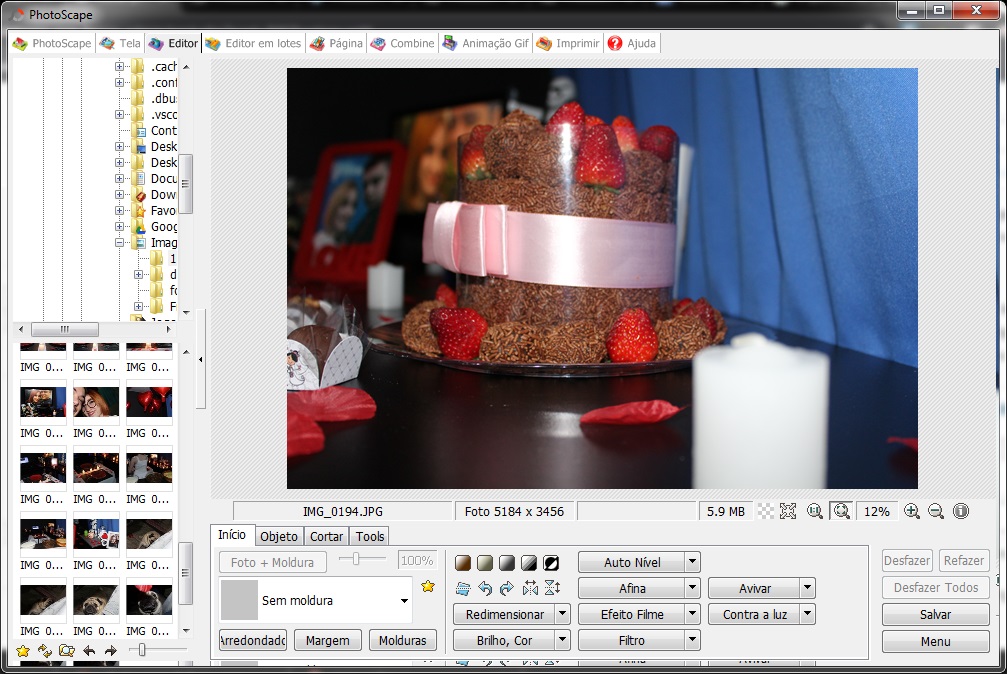1007x674 pixels.
Task: Open the Auto Nível dropdown
Action: (x=690, y=561)
